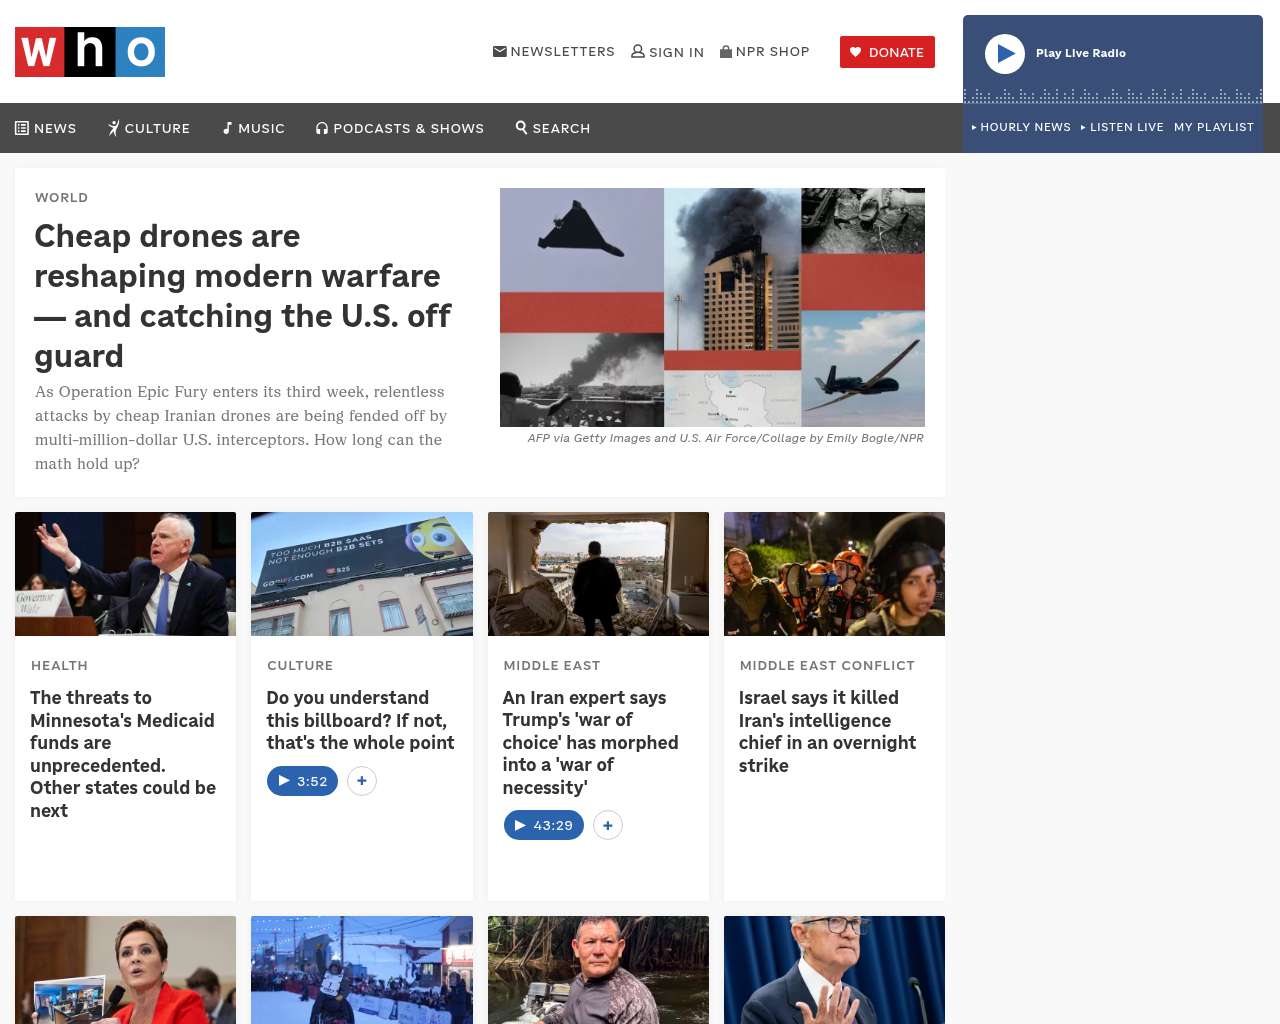
Task: Add billboard story to playlist
Action: coord(362,781)
